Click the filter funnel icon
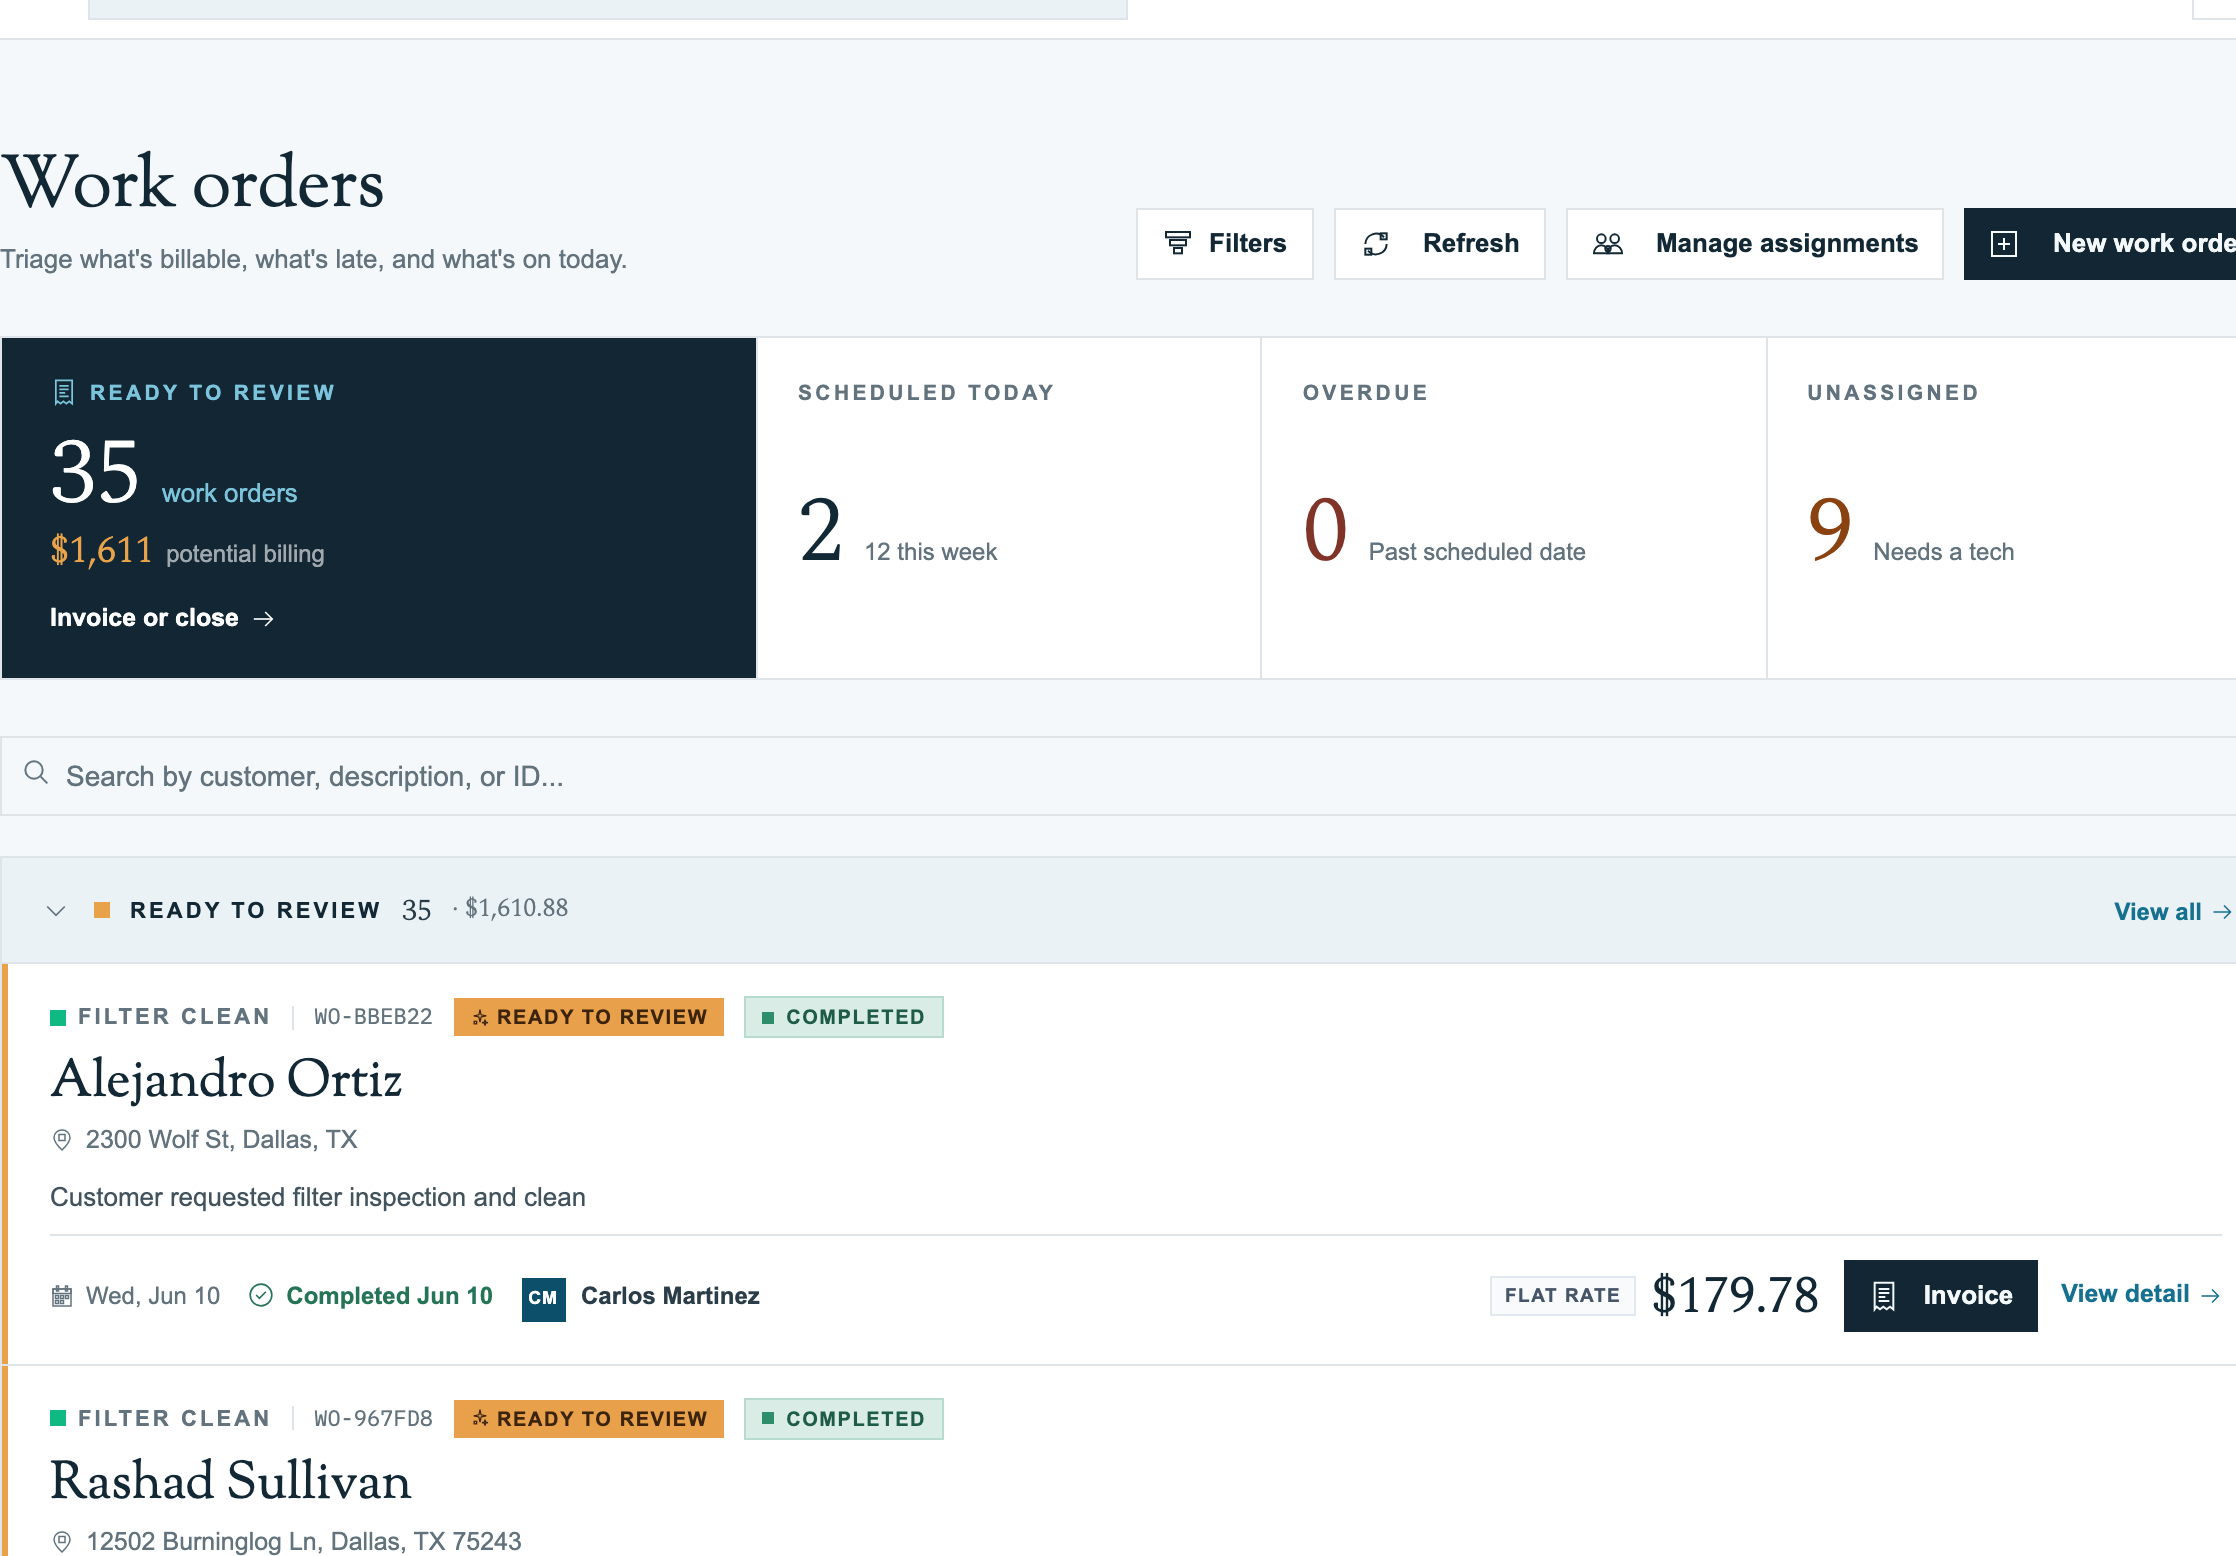This screenshot has width=2236, height=1556. tap(1178, 243)
